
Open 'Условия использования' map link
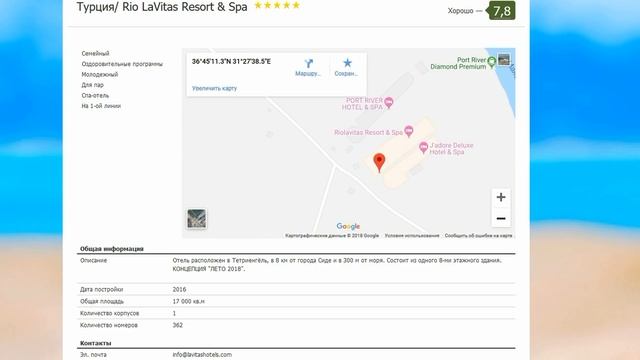tap(412, 236)
